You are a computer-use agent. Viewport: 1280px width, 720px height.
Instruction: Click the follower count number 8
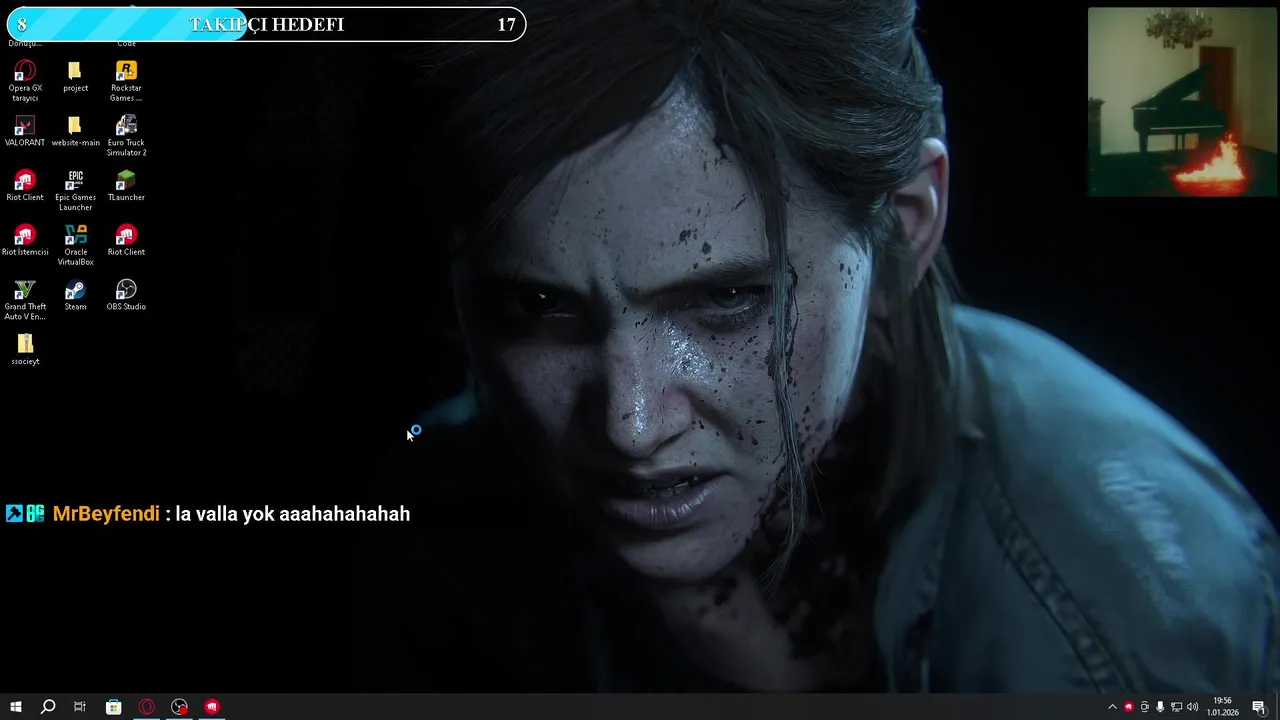point(22,25)
